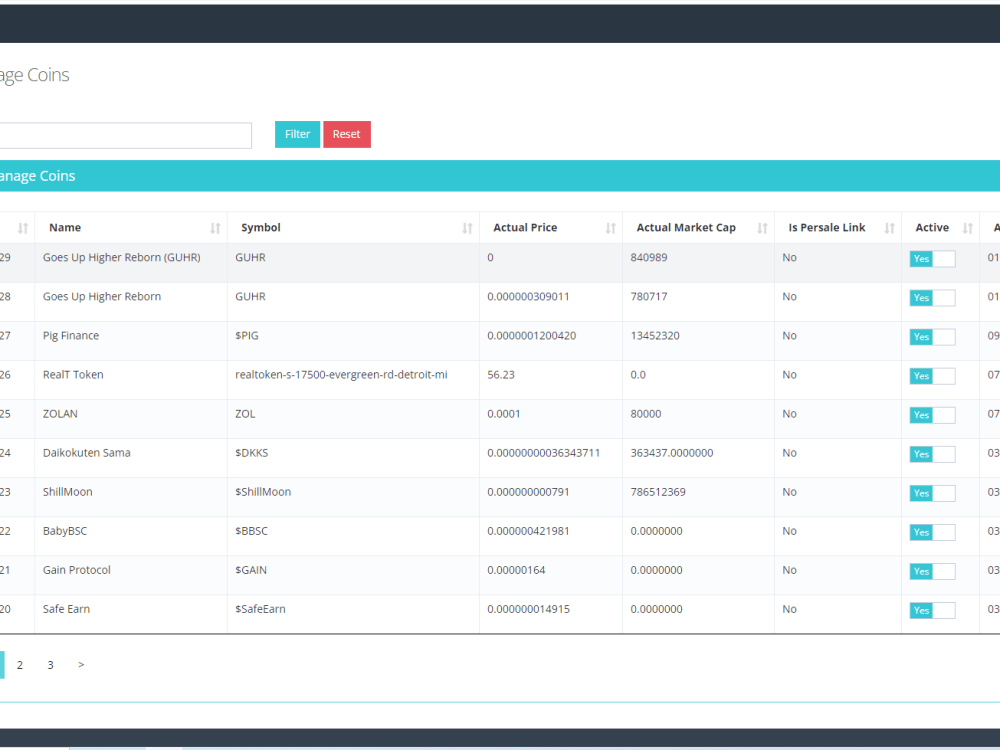This screenshot has width=1000, height=750.
Task: Focus the filter search input field
Action: 125,135
